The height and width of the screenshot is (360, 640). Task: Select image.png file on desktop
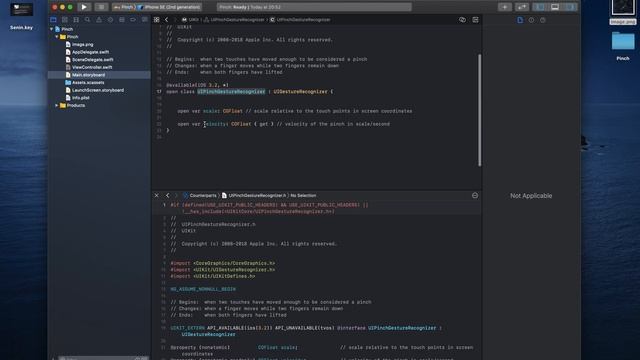click(x=623, y=12)
